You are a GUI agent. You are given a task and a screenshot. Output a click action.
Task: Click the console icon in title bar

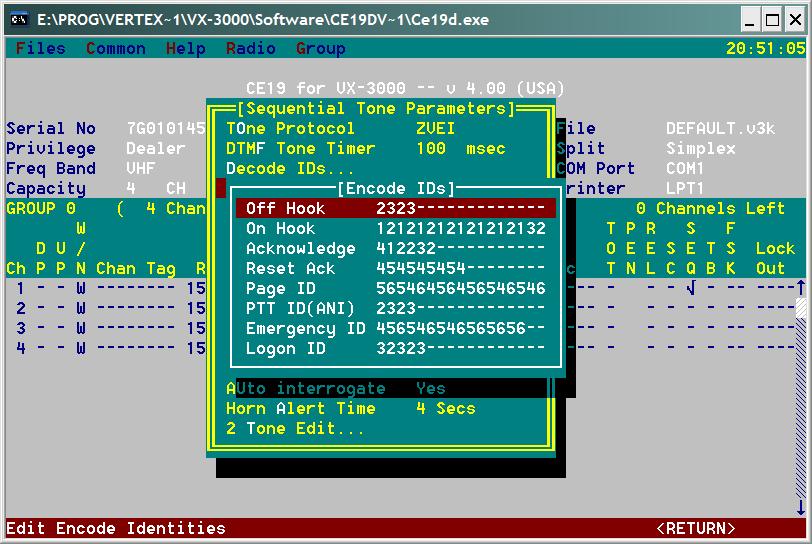pyautogui.click(x=19, y=20)
